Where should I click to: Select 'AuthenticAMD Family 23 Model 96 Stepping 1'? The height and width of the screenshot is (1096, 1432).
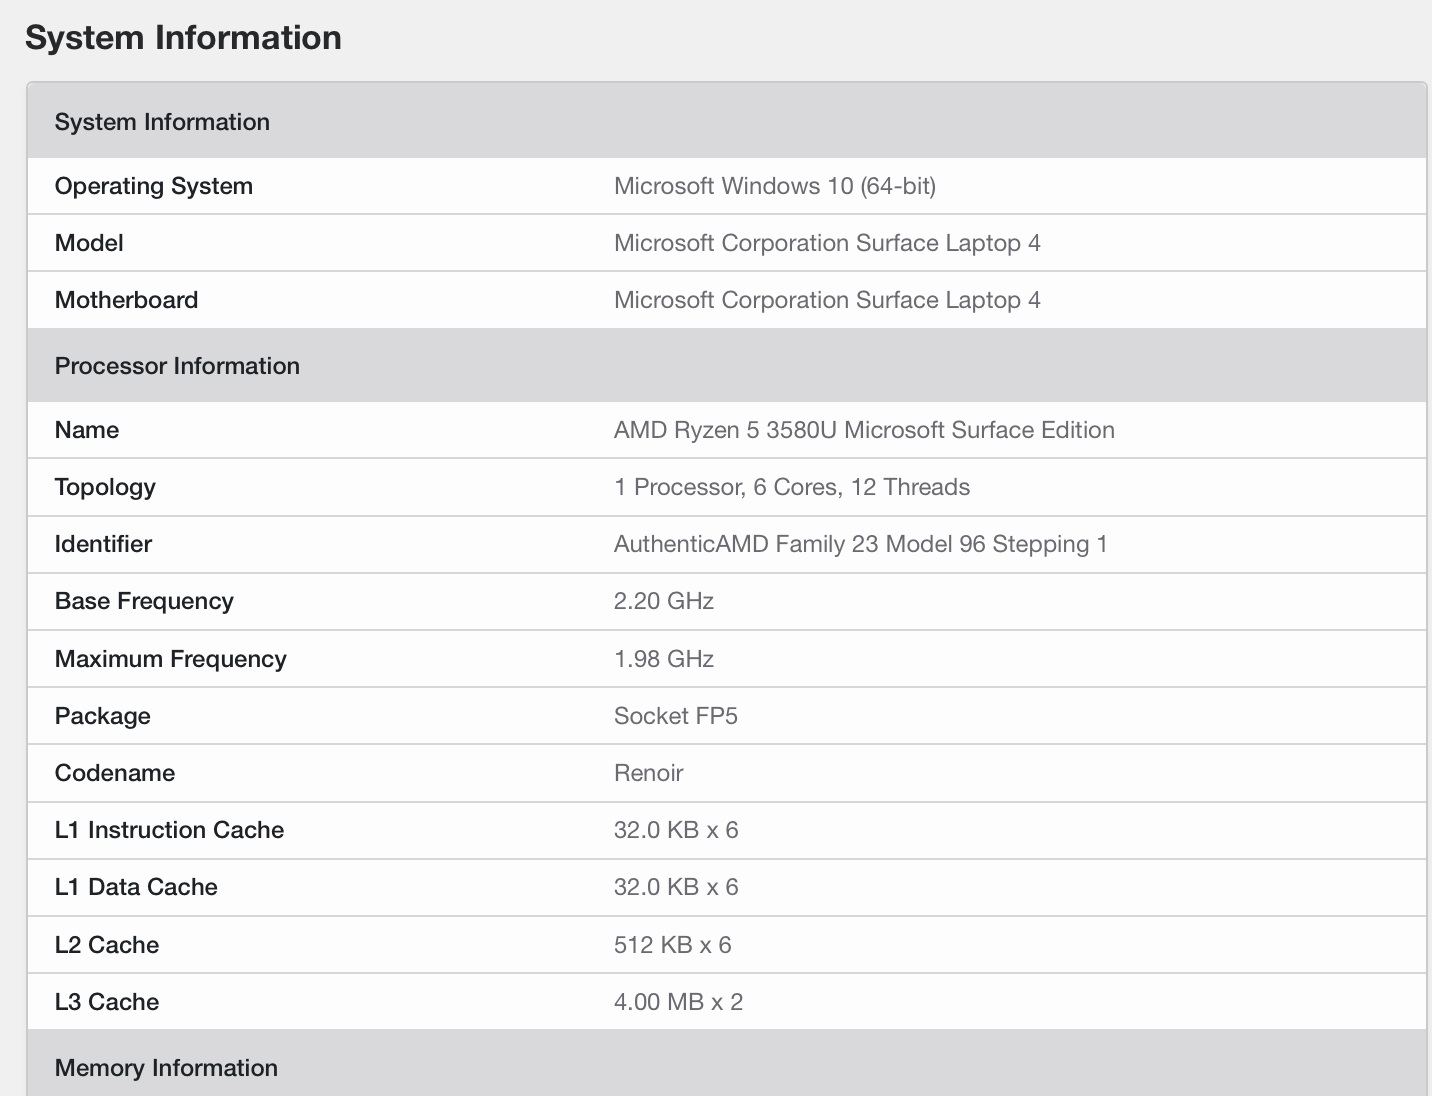tap(861, 544)
